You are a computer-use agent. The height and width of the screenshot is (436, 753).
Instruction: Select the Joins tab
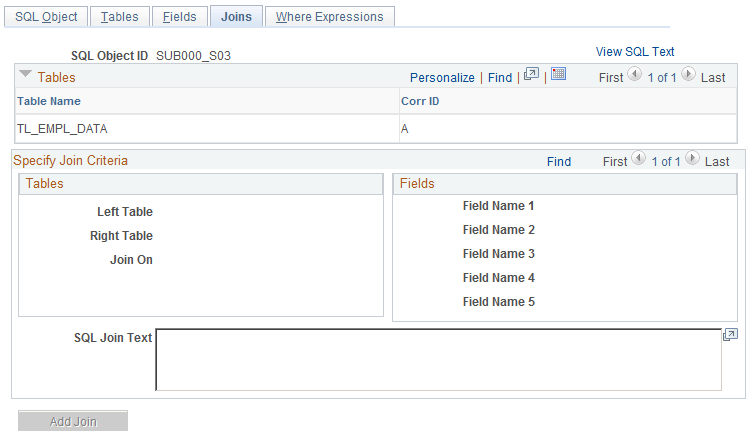(x=236, y=17)
